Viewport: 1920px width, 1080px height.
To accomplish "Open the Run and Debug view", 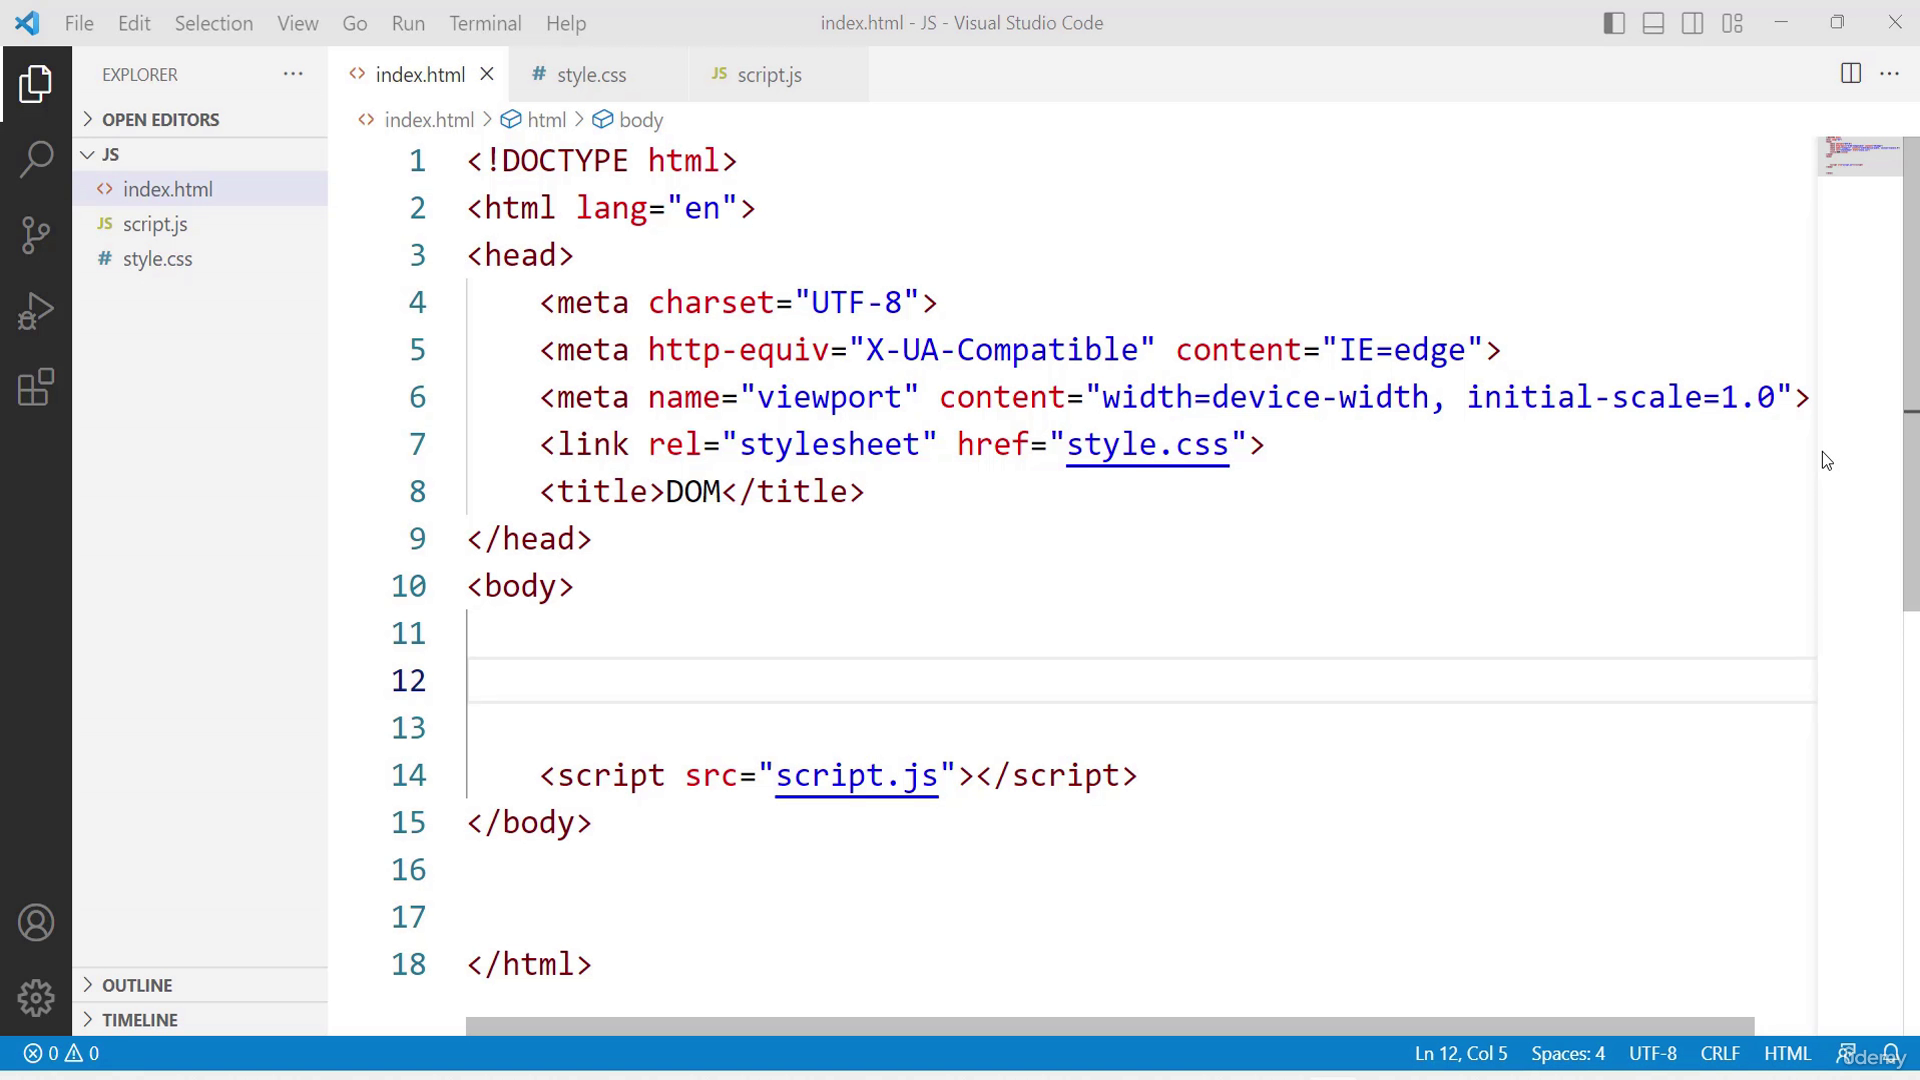I will [36, 311].
